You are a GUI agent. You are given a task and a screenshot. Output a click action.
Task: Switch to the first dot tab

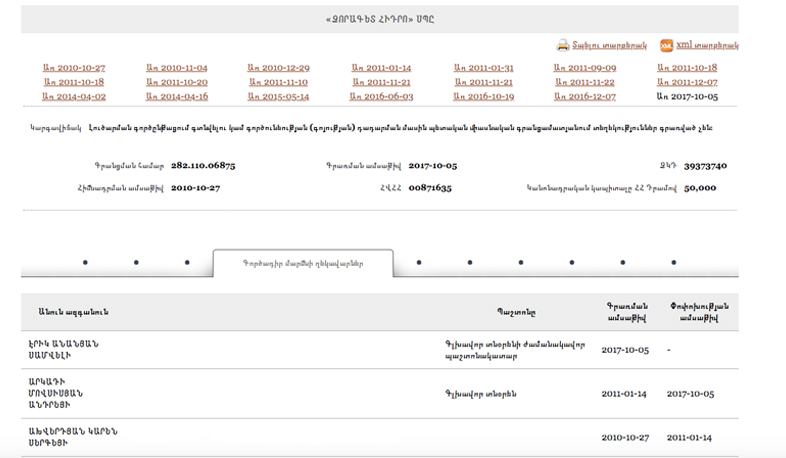click(85, 263)
